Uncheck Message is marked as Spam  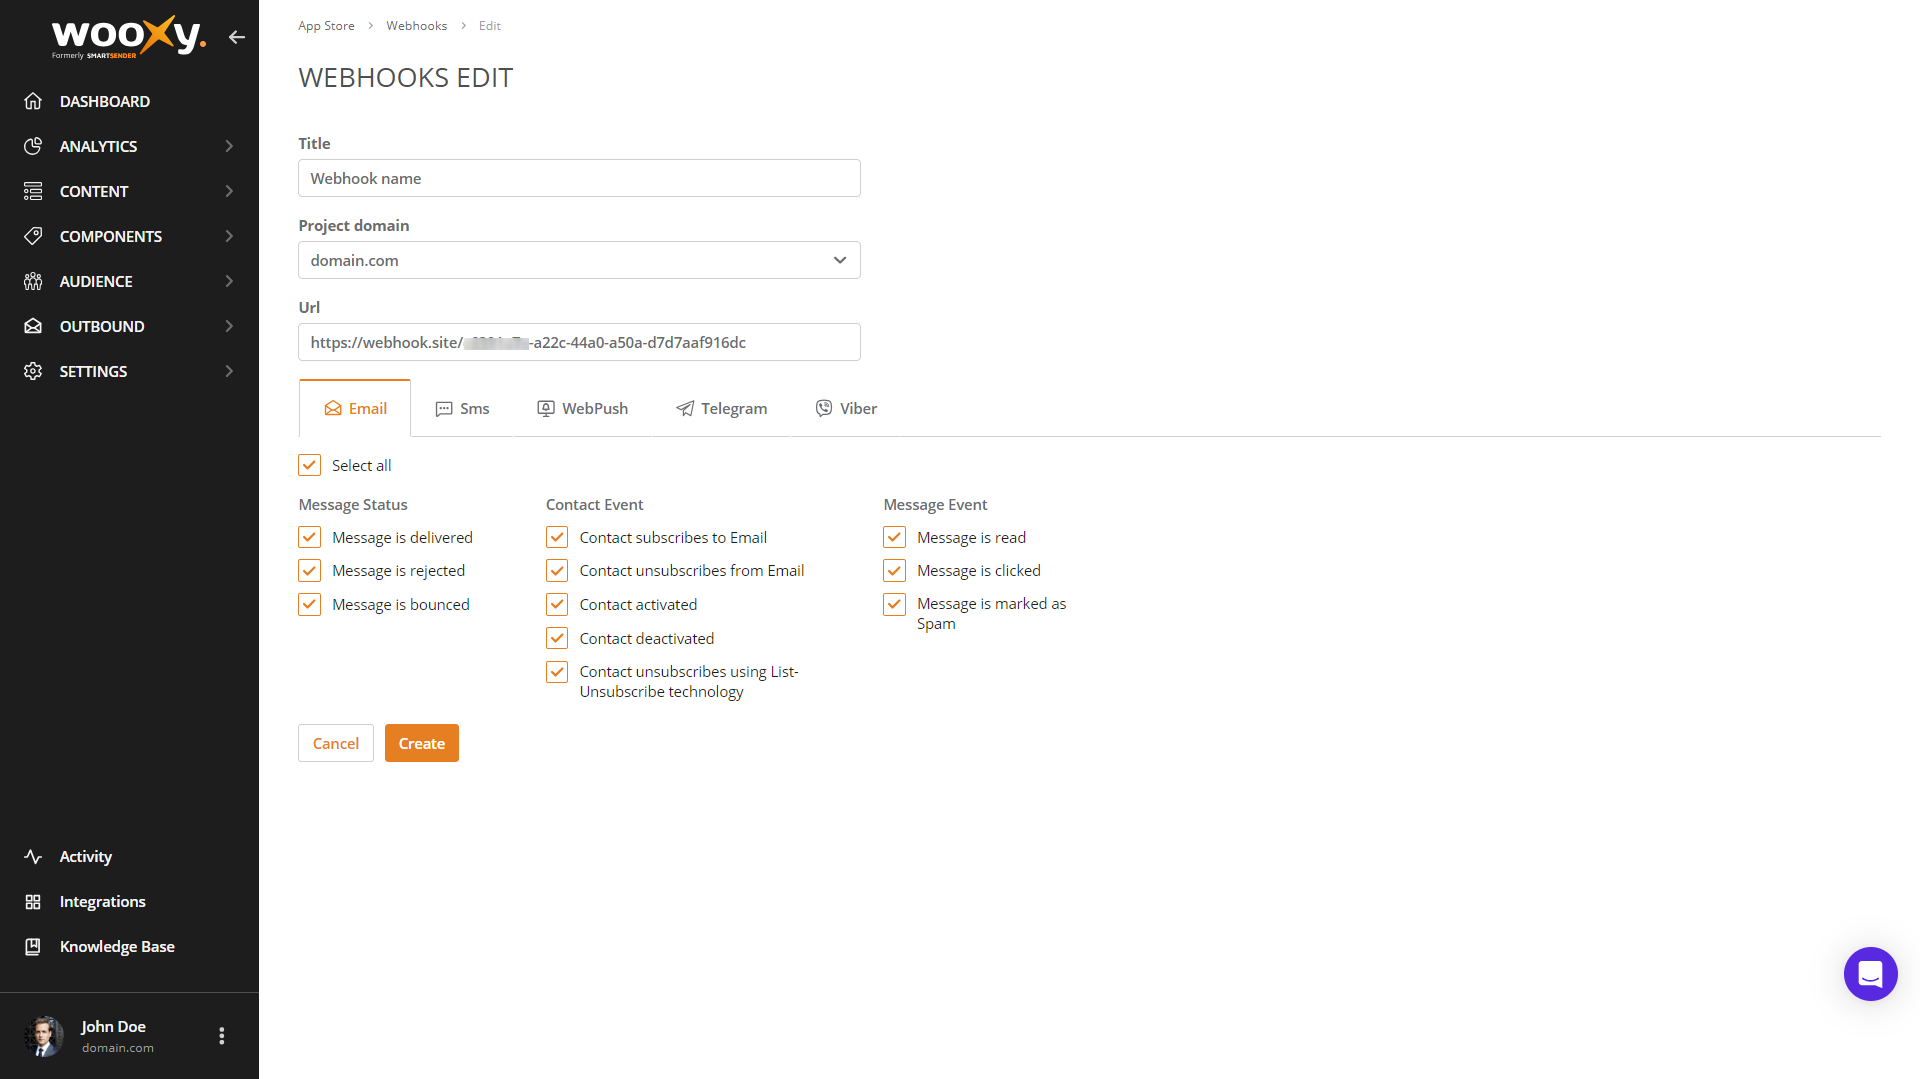[x=895, y=605]
